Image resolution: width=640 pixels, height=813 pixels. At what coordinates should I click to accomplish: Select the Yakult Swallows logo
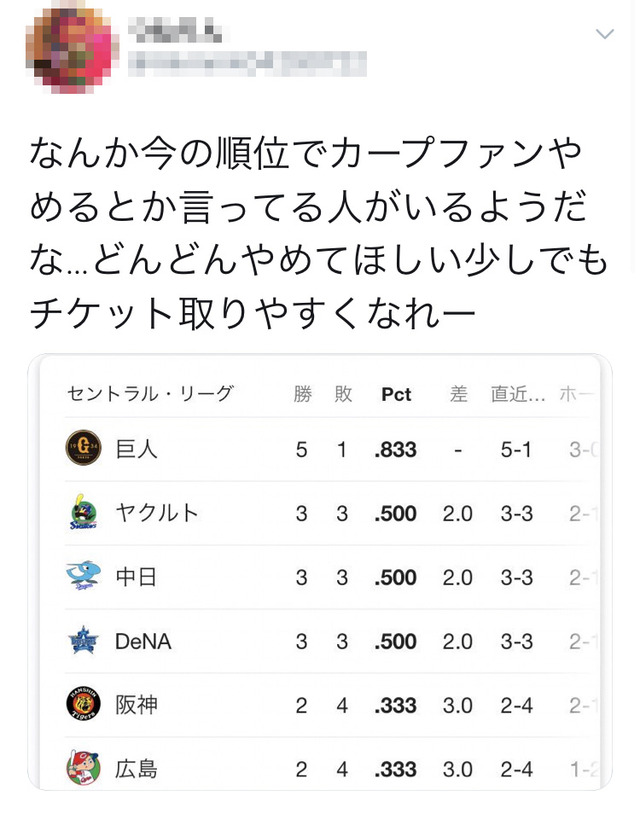coord(84,512)
